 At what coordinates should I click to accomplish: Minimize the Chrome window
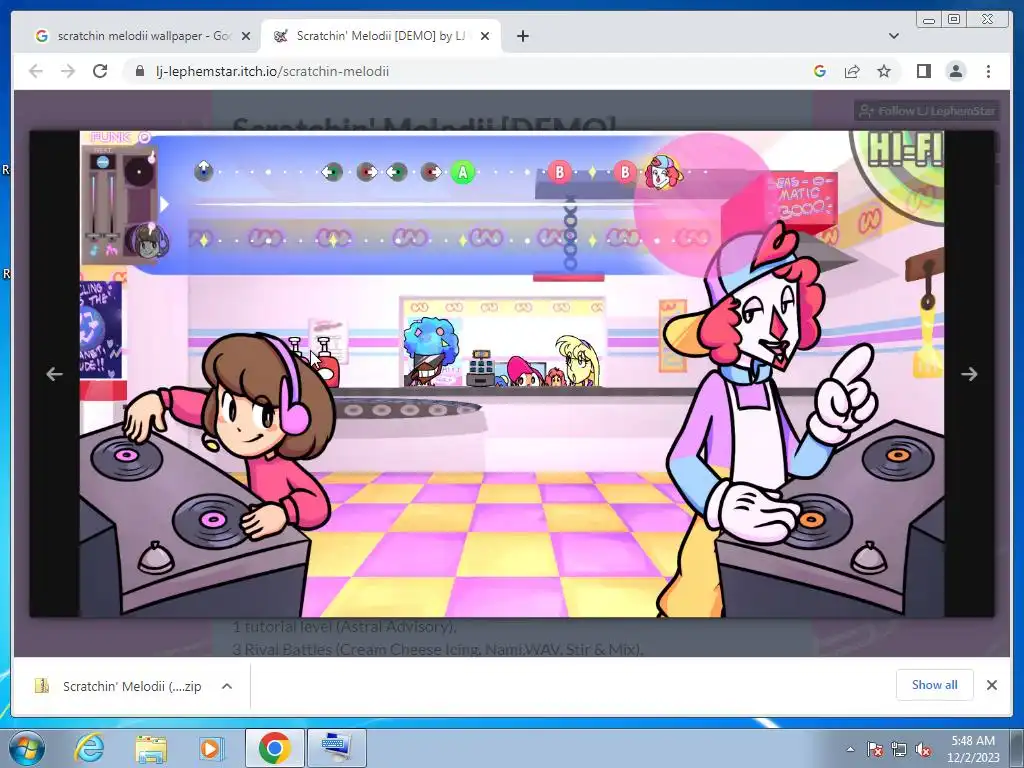pyautogui.click(x=929, y=20)
